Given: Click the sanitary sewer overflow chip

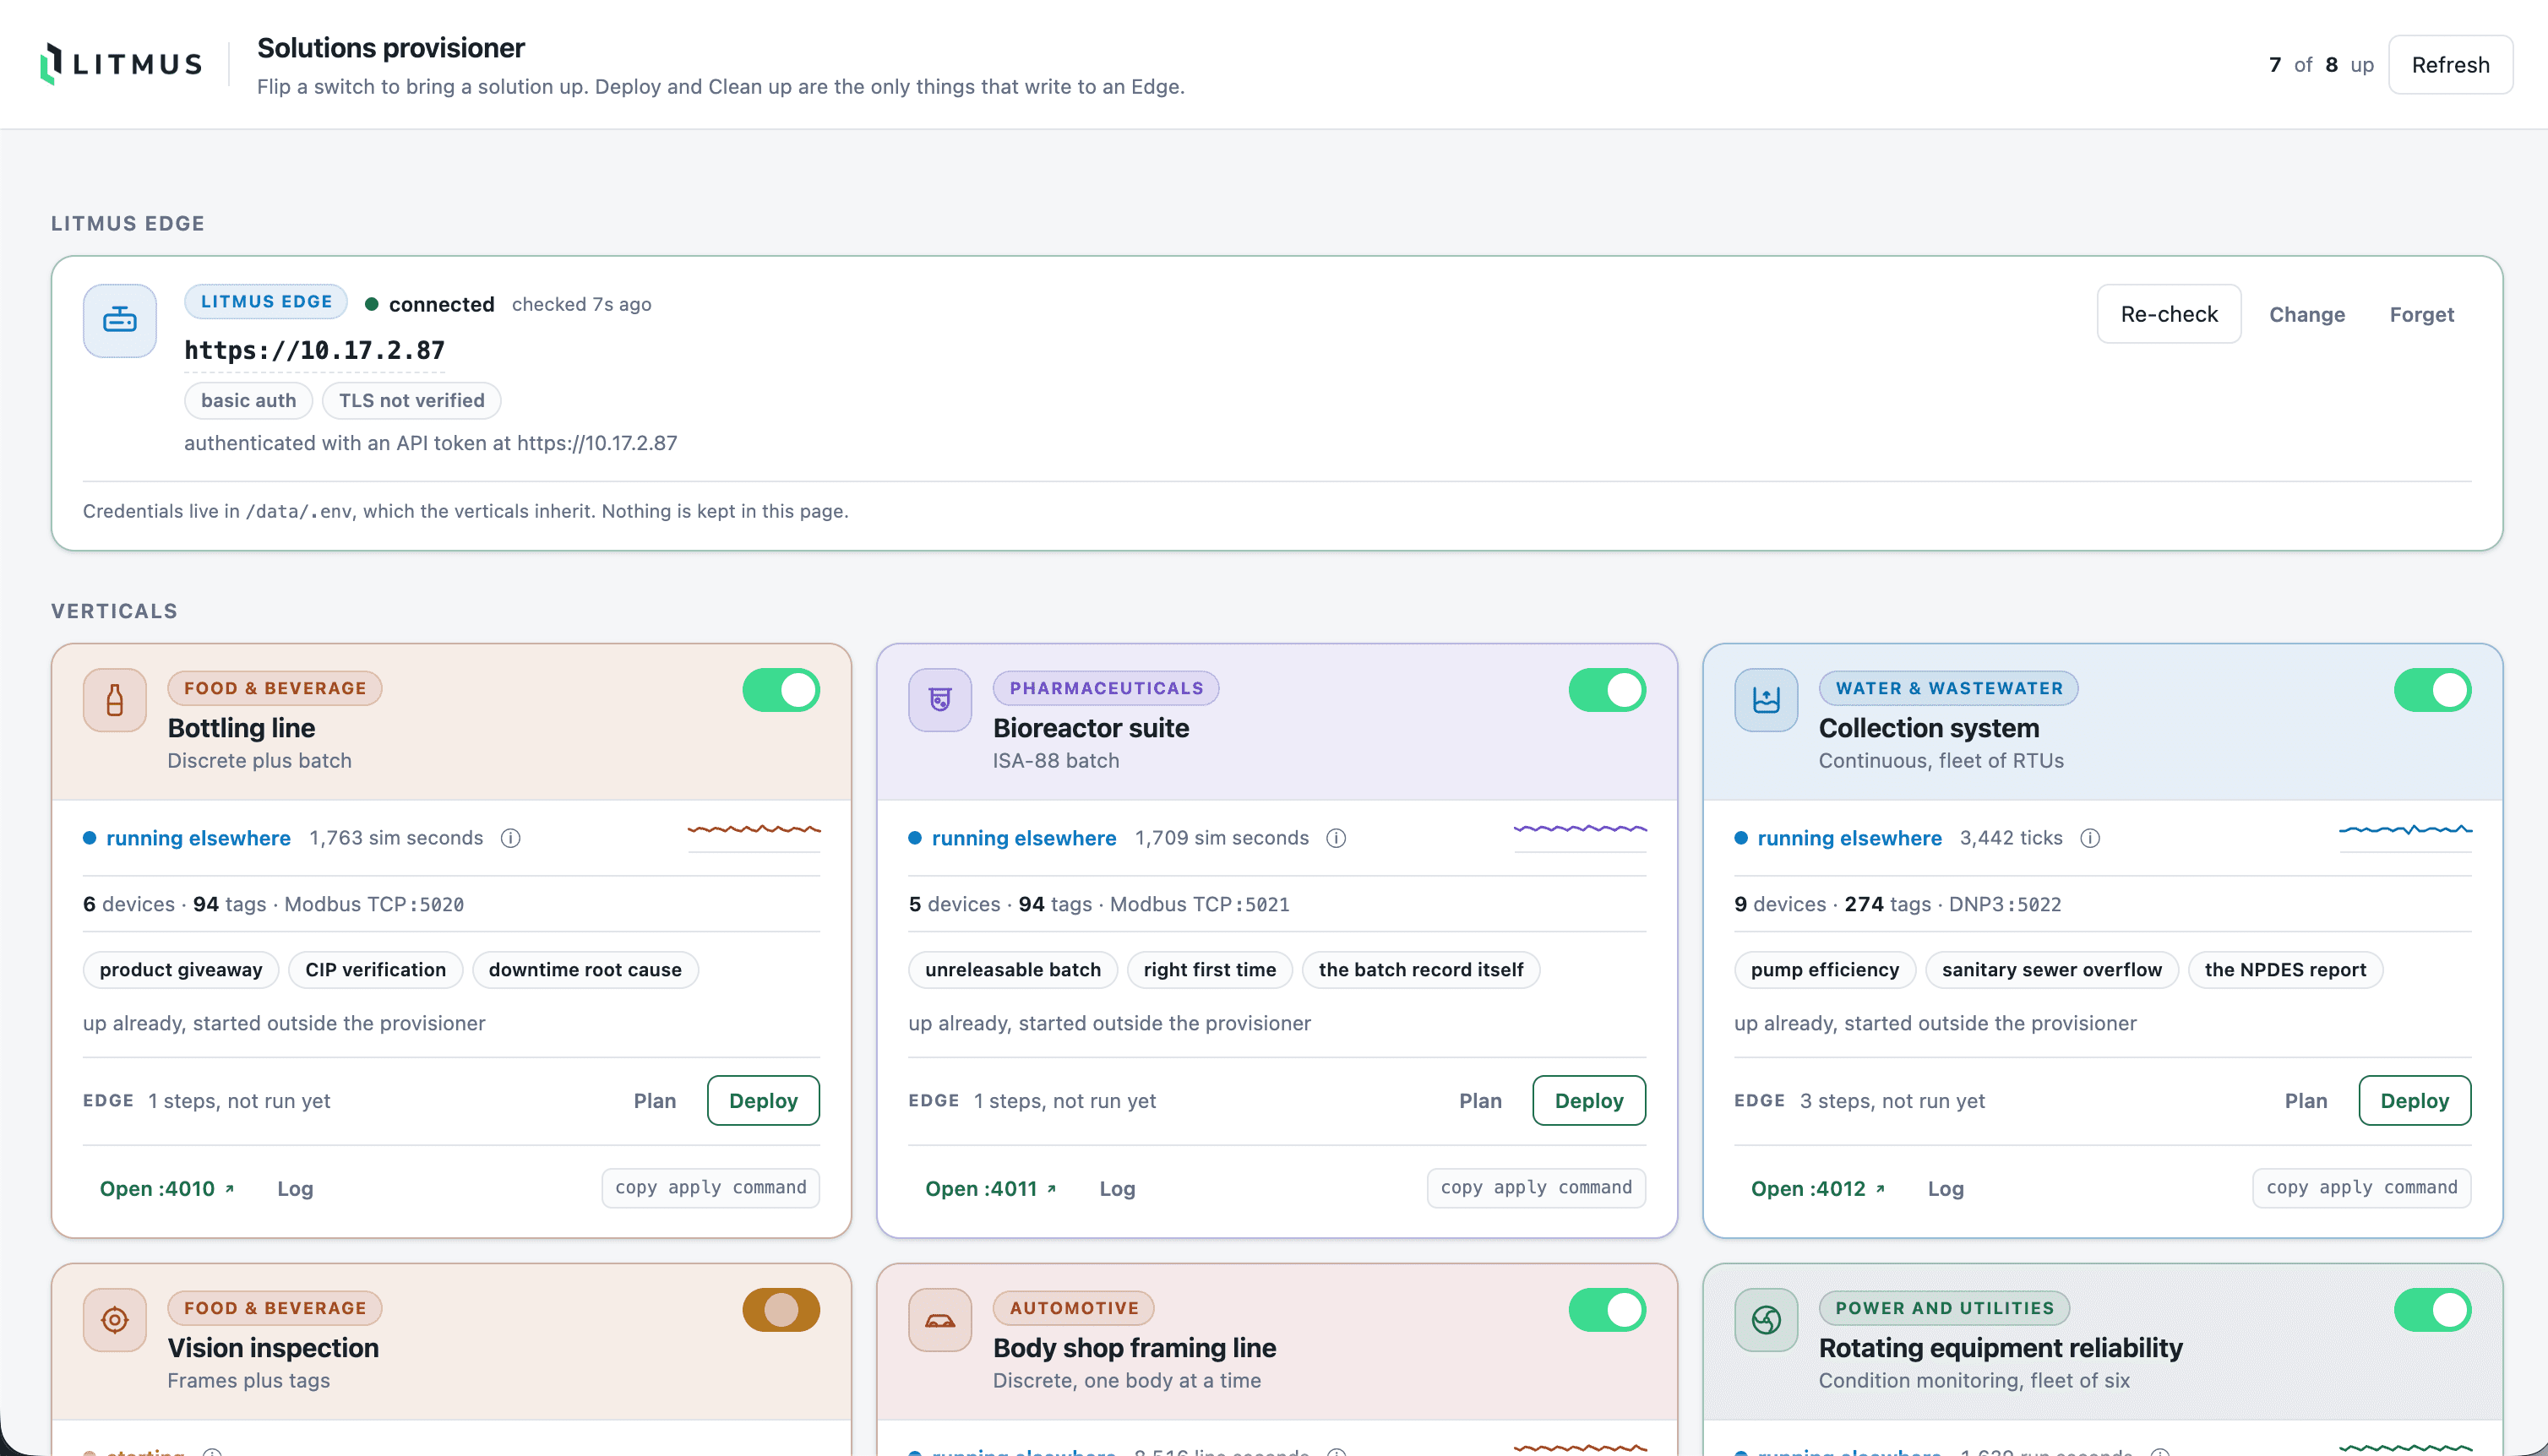Looking at the screenshot, I should 2052,969.
